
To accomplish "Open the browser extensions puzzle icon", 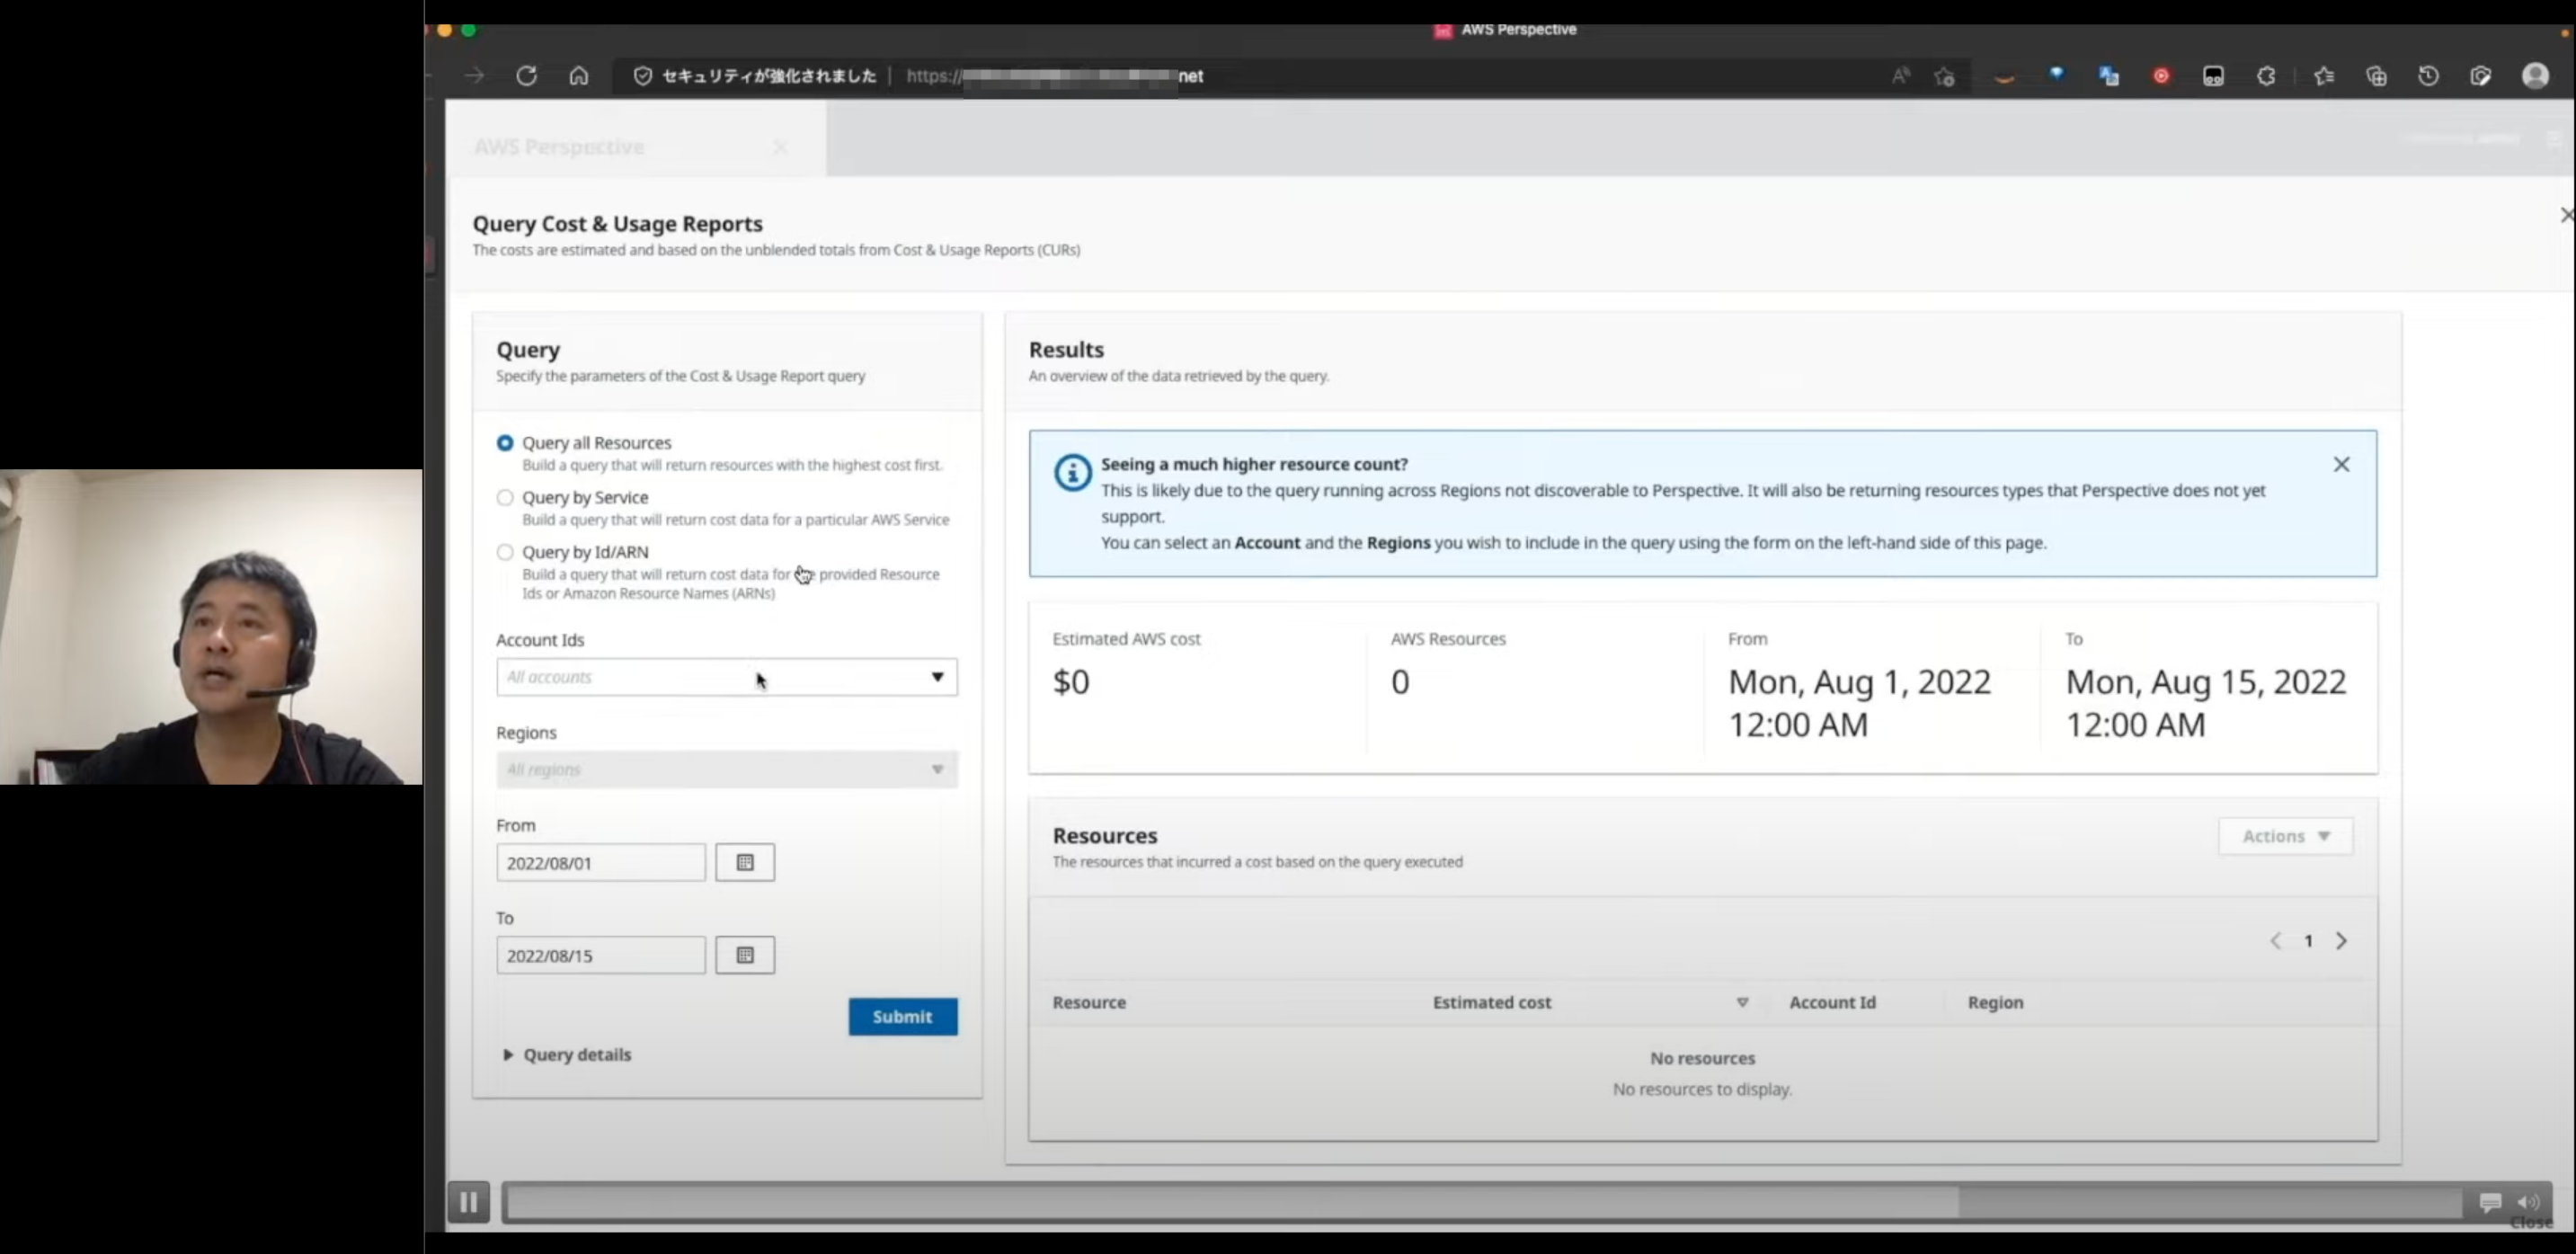I will [x=2266, y=76].
